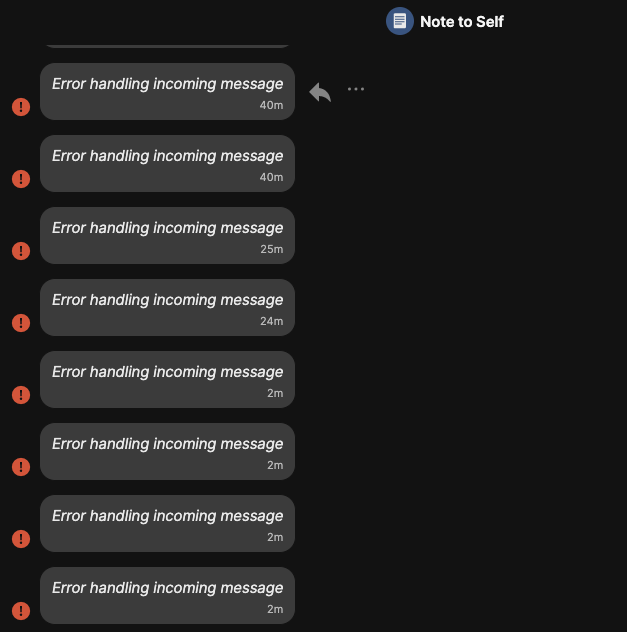The image size is (627, 632).
Task: Click error icon beside first 2m message
Action: (21, 395)
